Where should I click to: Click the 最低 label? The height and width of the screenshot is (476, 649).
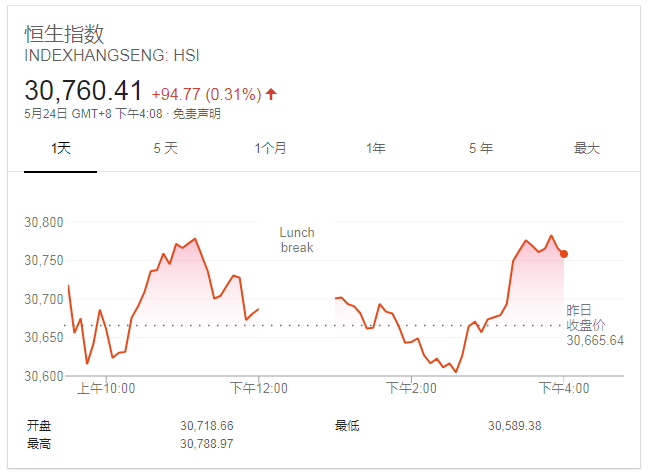coord(347,426)
